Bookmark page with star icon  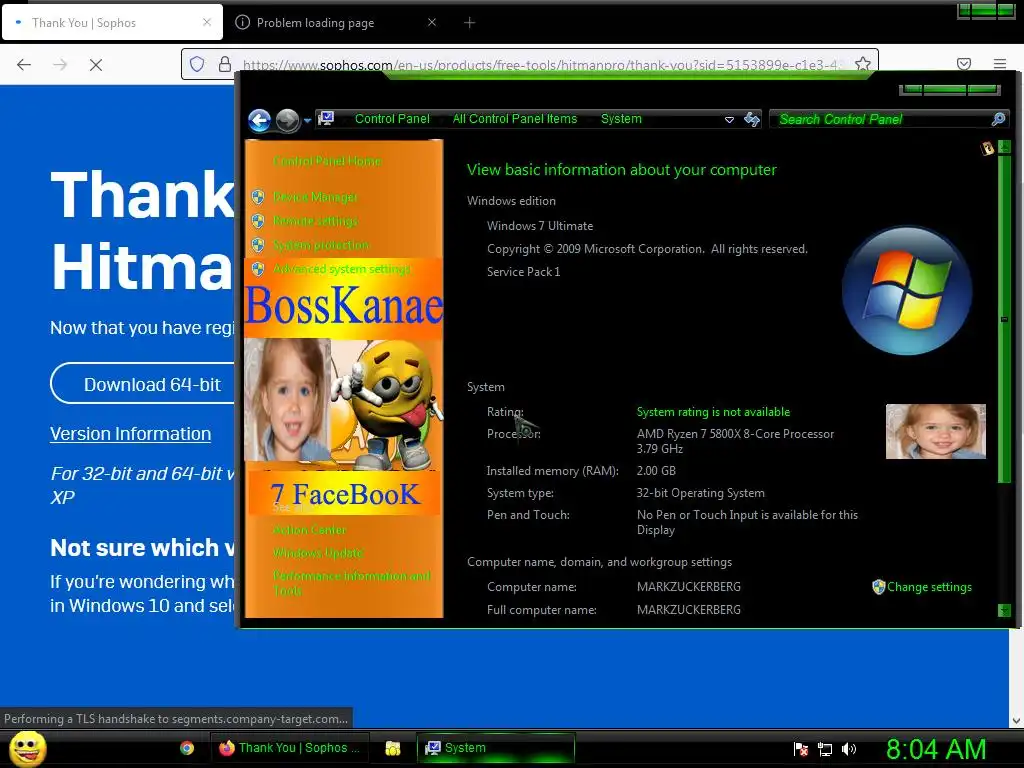point(863,64)
